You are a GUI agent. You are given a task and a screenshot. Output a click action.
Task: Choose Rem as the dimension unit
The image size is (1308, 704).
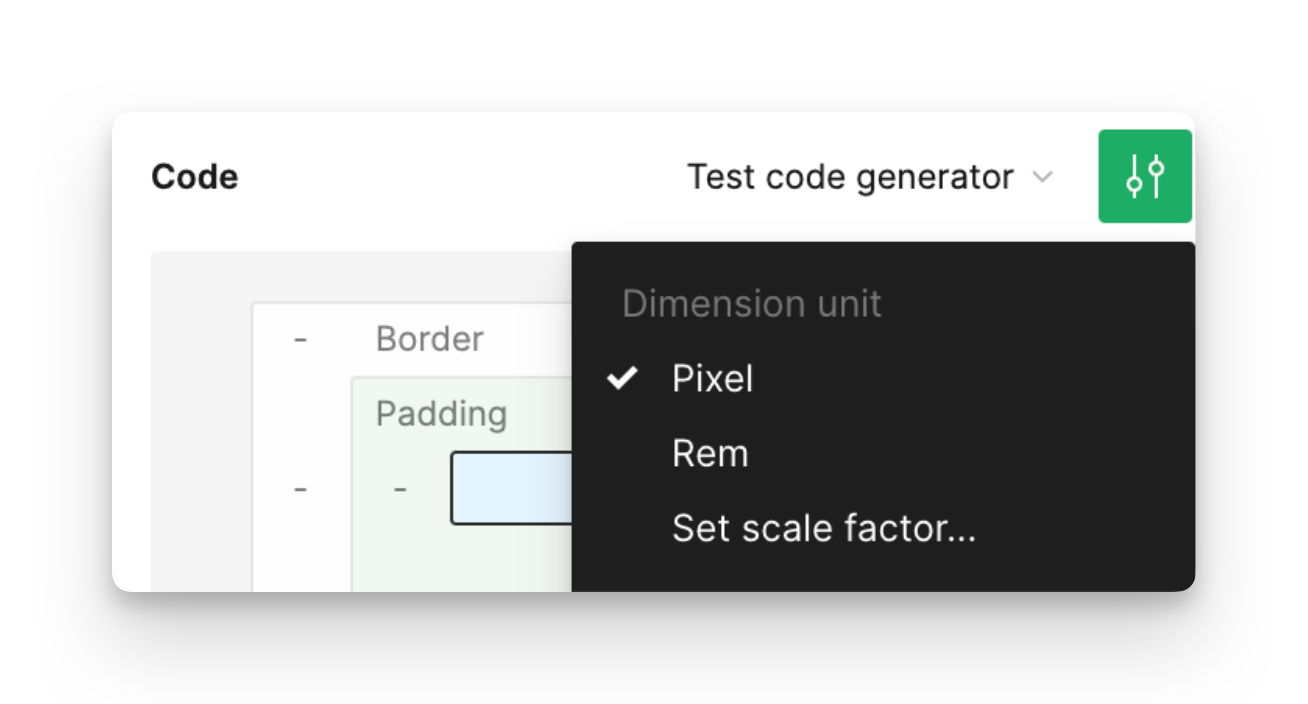click(x=883, y=454)
